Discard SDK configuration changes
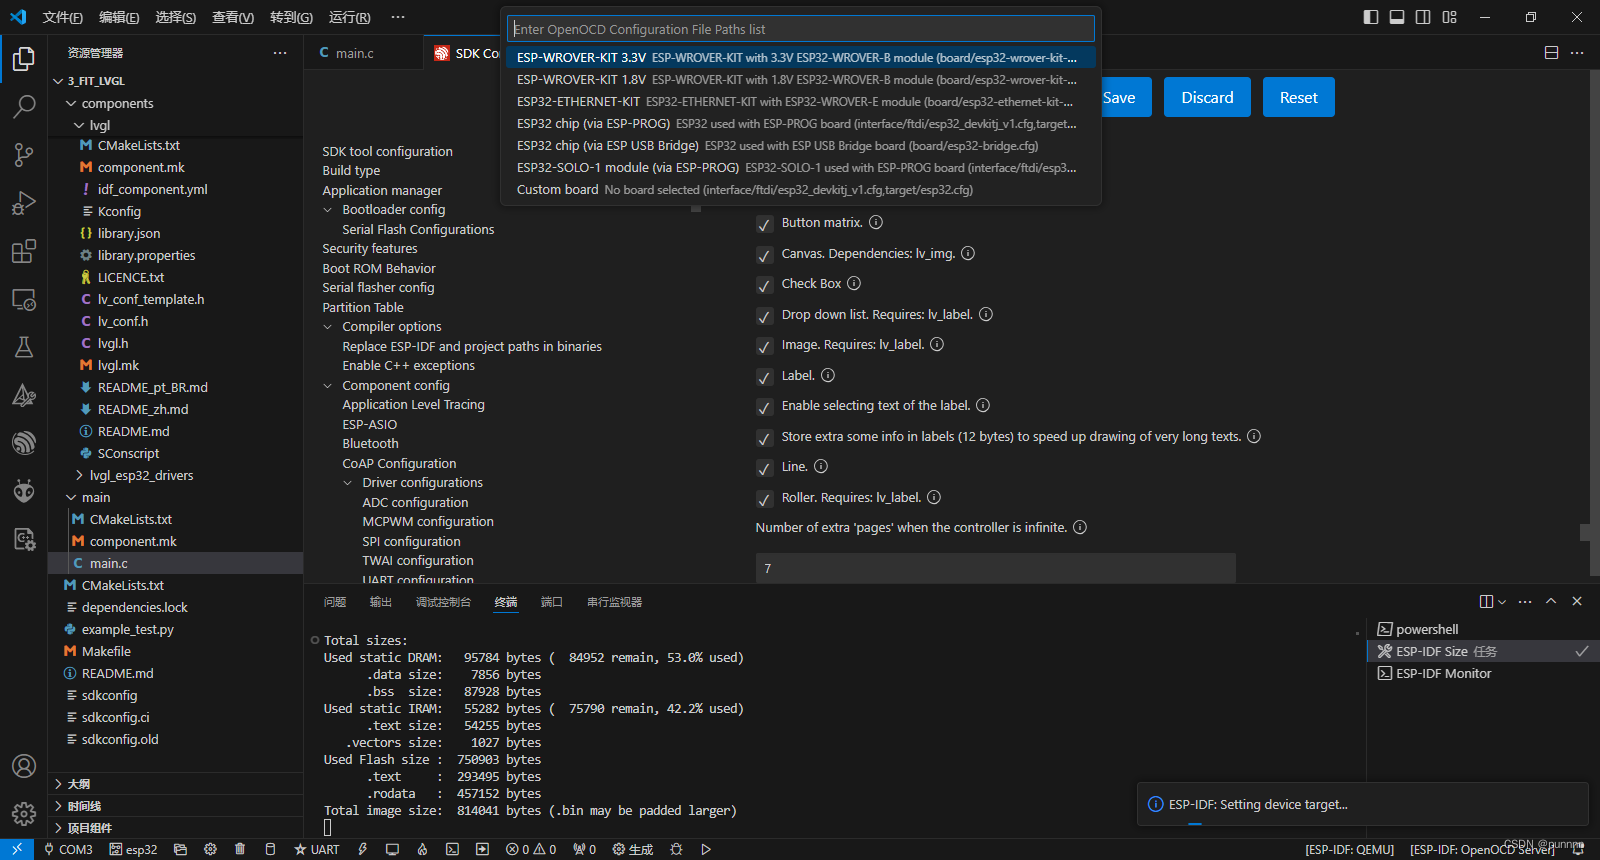This screenshot has height=860, width=1600. [x=1207, y=97]
